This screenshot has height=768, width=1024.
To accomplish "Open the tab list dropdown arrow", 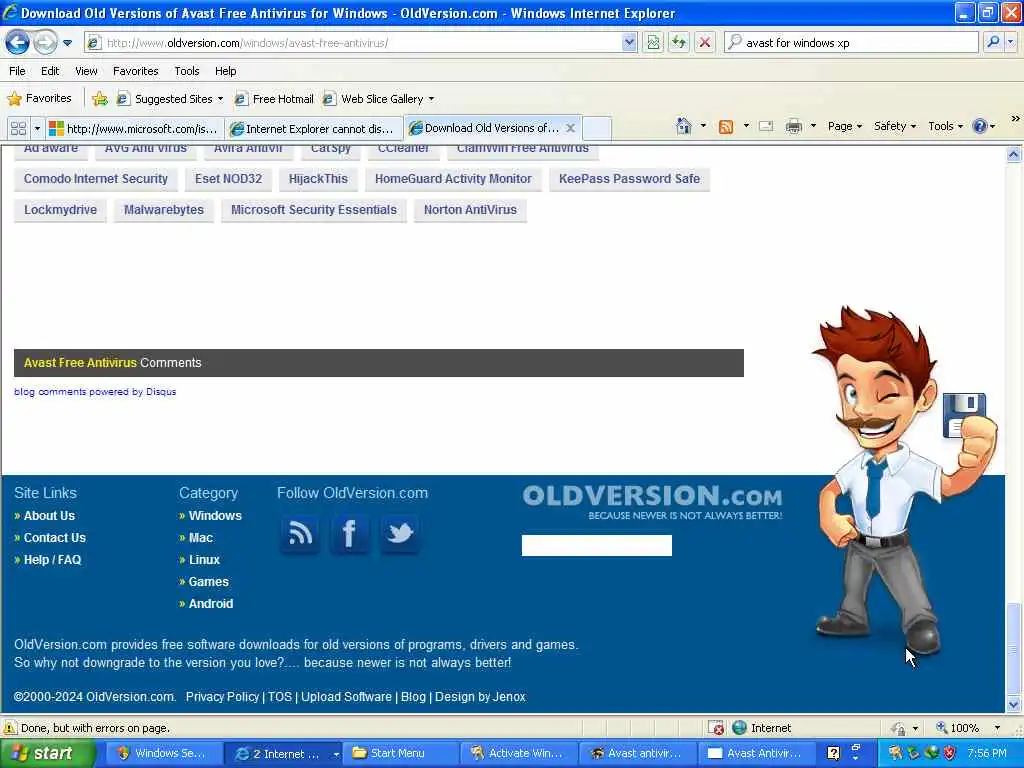I will (x=37, y=128).
